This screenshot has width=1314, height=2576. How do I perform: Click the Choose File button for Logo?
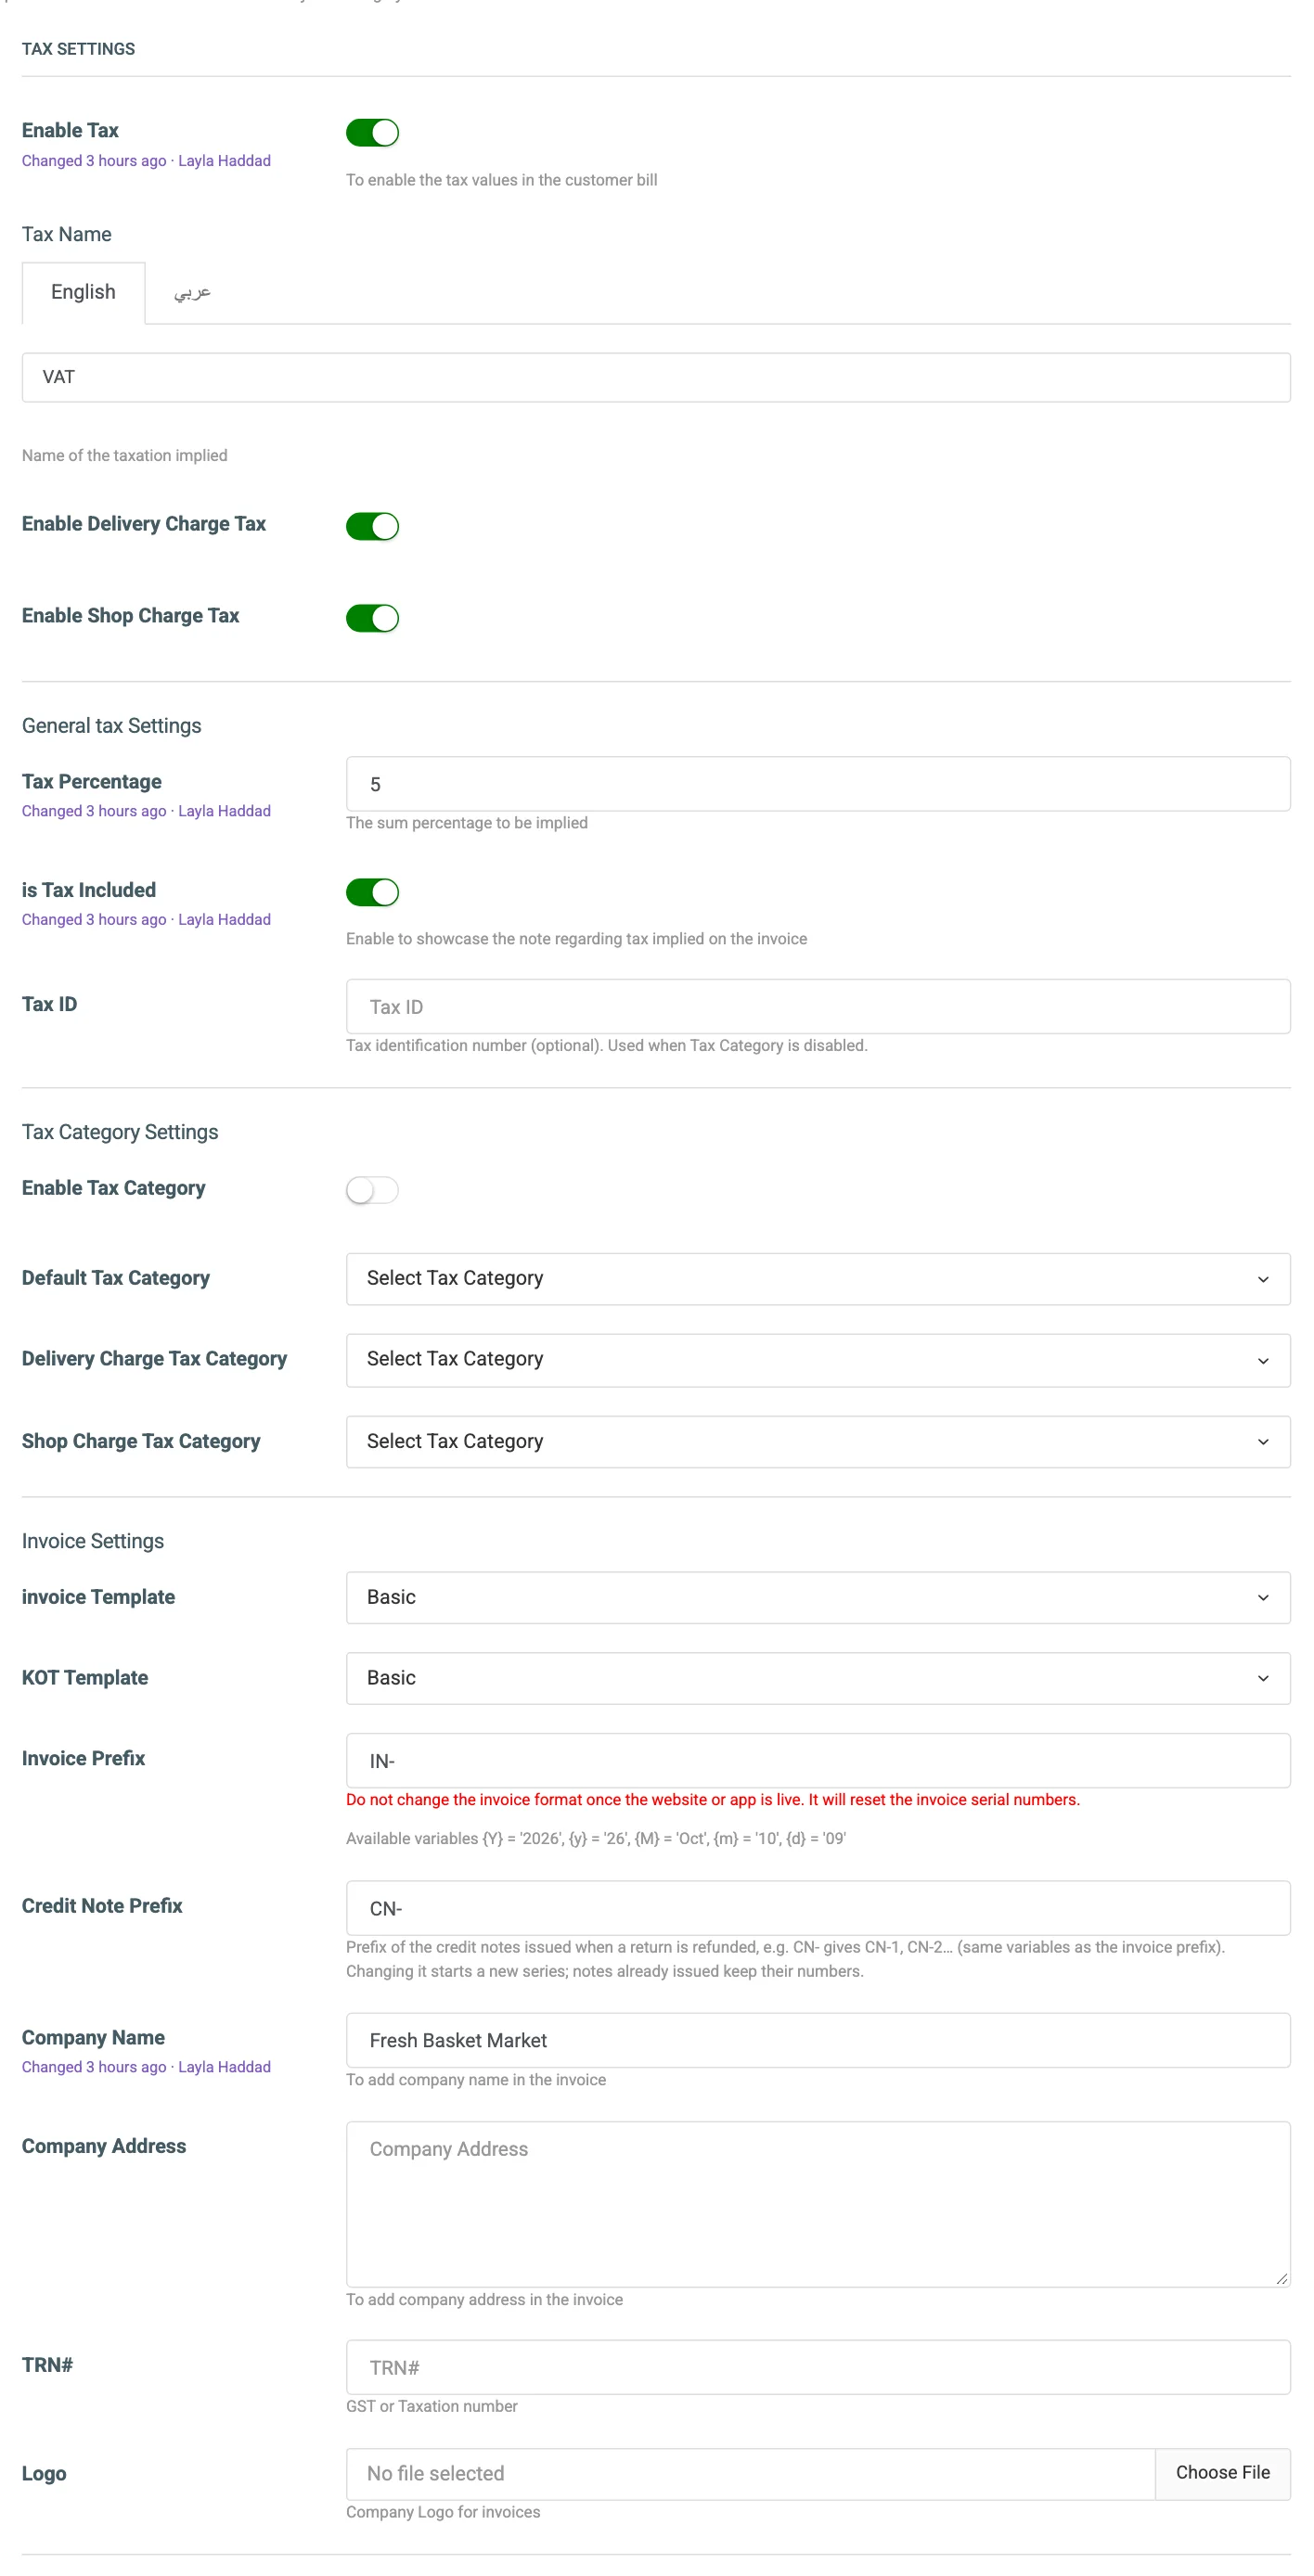(1222, 2473)
